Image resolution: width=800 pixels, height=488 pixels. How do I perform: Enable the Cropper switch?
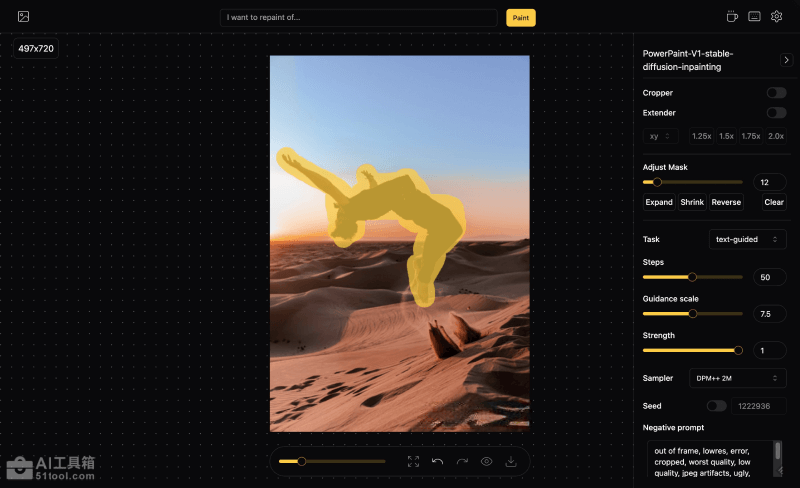point(776,93)
